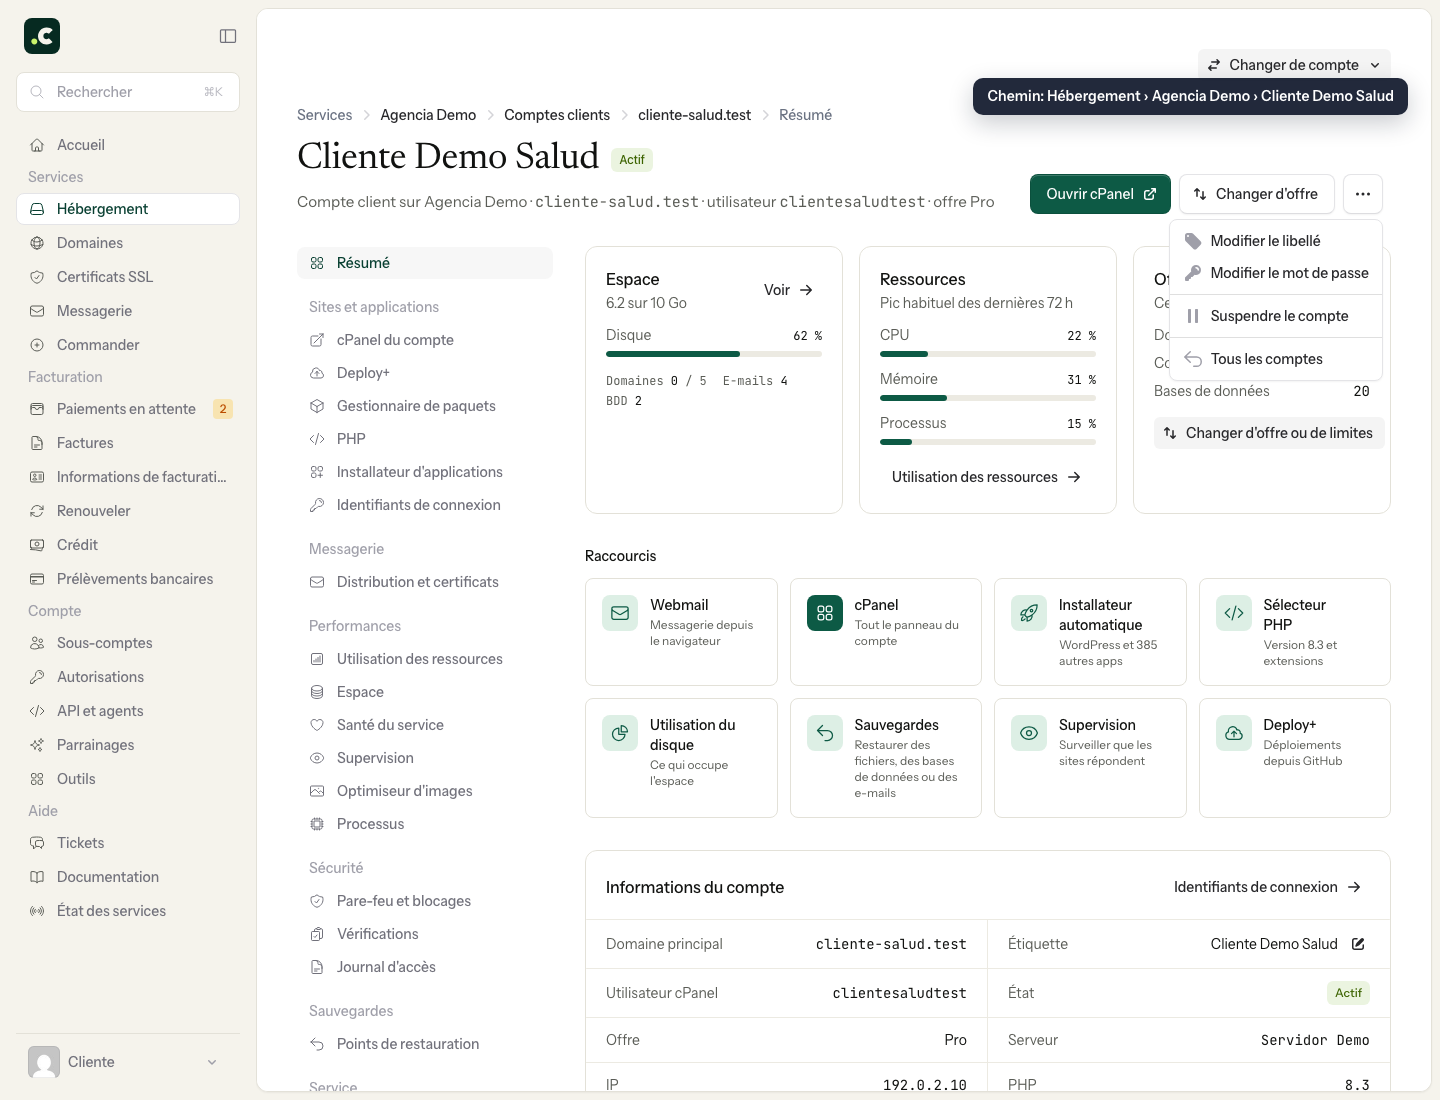Open Gestionnaire de paquets in account nav
Viewport: 1440px width, 1100px height.
[x=425, y=406]
